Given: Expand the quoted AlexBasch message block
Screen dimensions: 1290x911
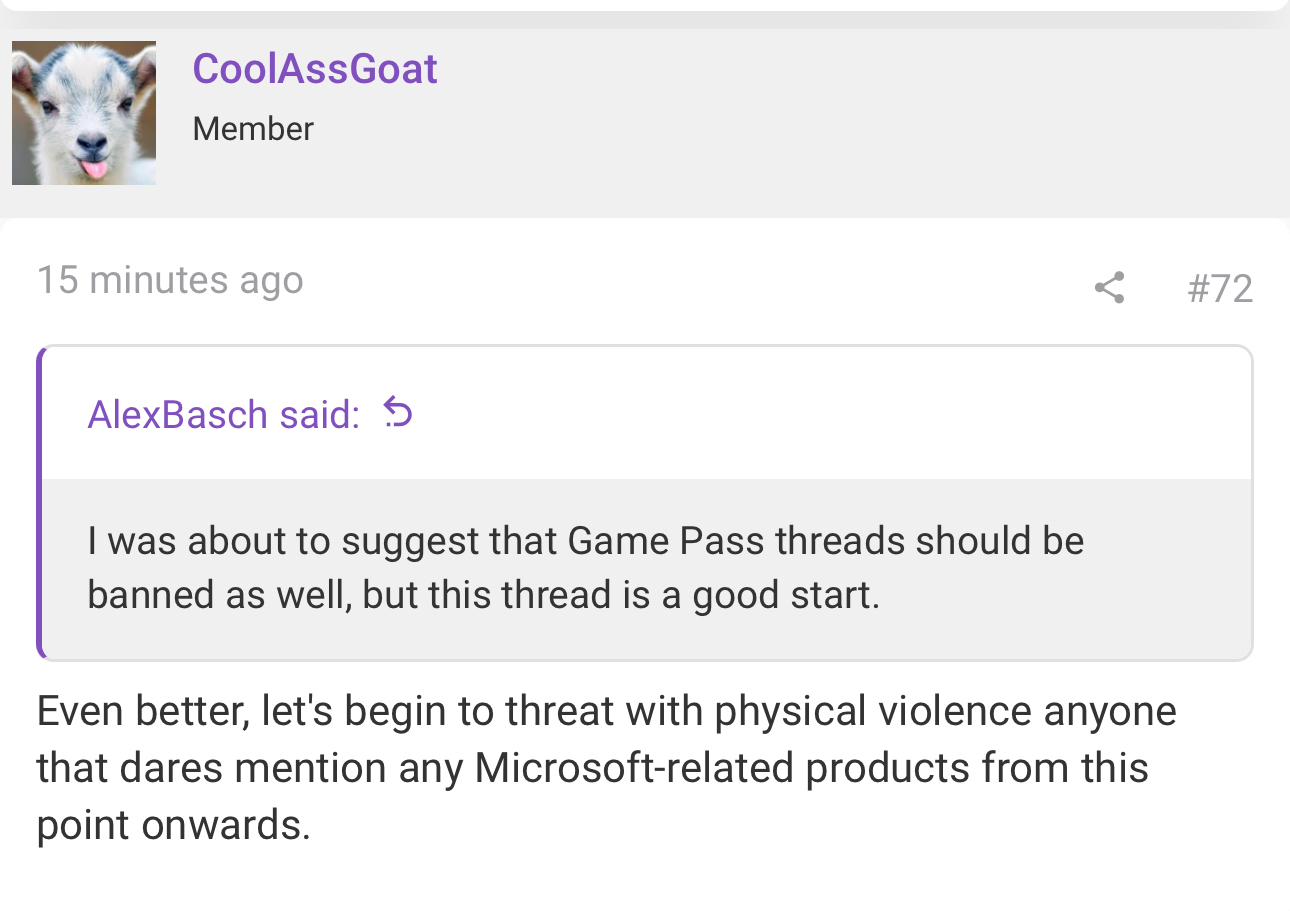Looking at the screenshot, I should coord(646,568).
